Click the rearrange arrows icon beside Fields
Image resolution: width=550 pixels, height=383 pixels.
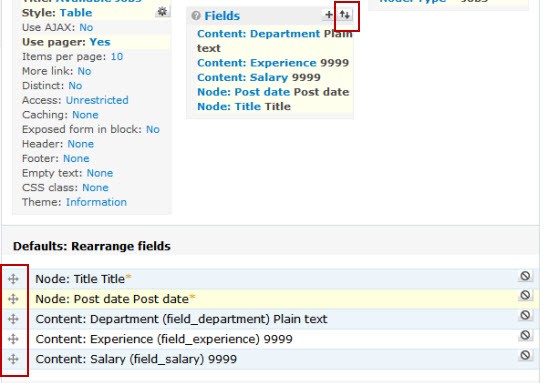point(345,15)
